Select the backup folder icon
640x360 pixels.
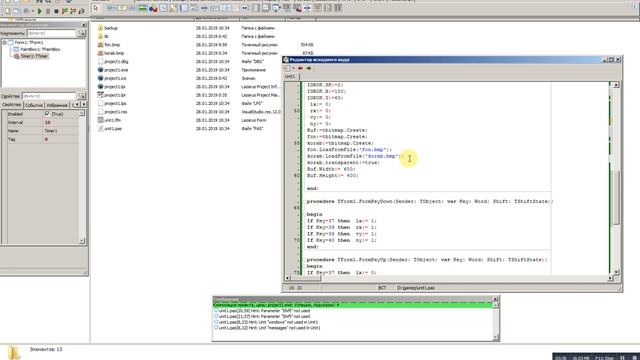coord(100,28)
